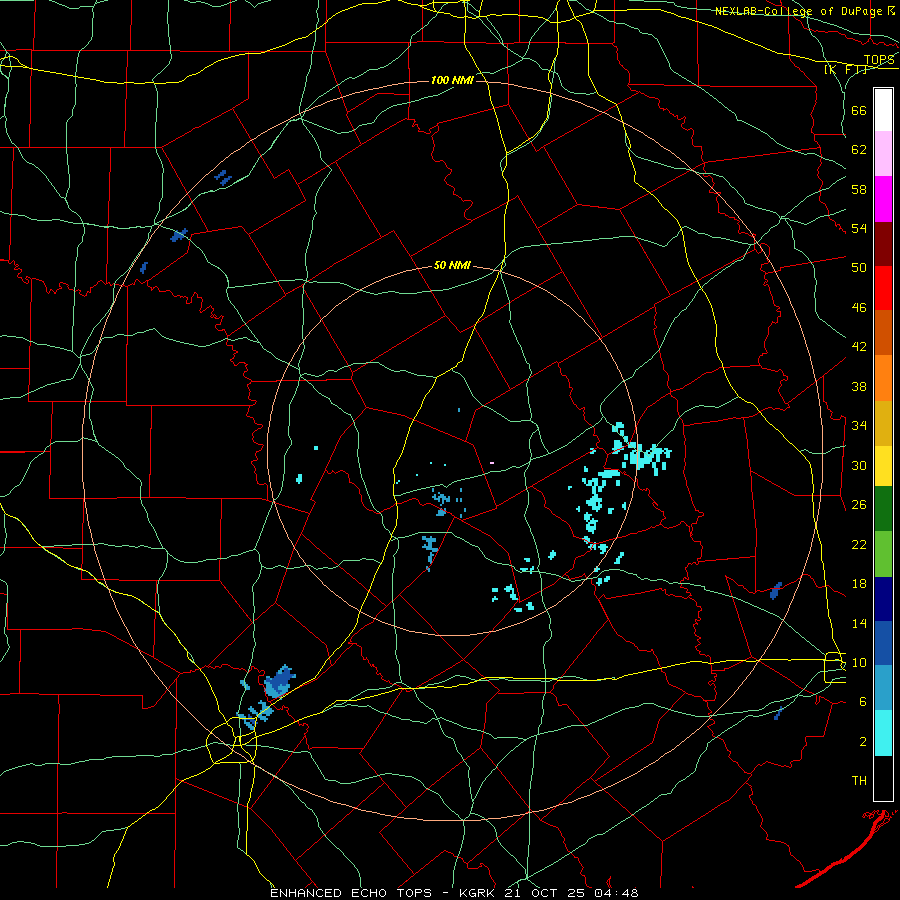The image size is (900, 900).
Task: Select the light pink legend swatch
Action: (883, 153)
